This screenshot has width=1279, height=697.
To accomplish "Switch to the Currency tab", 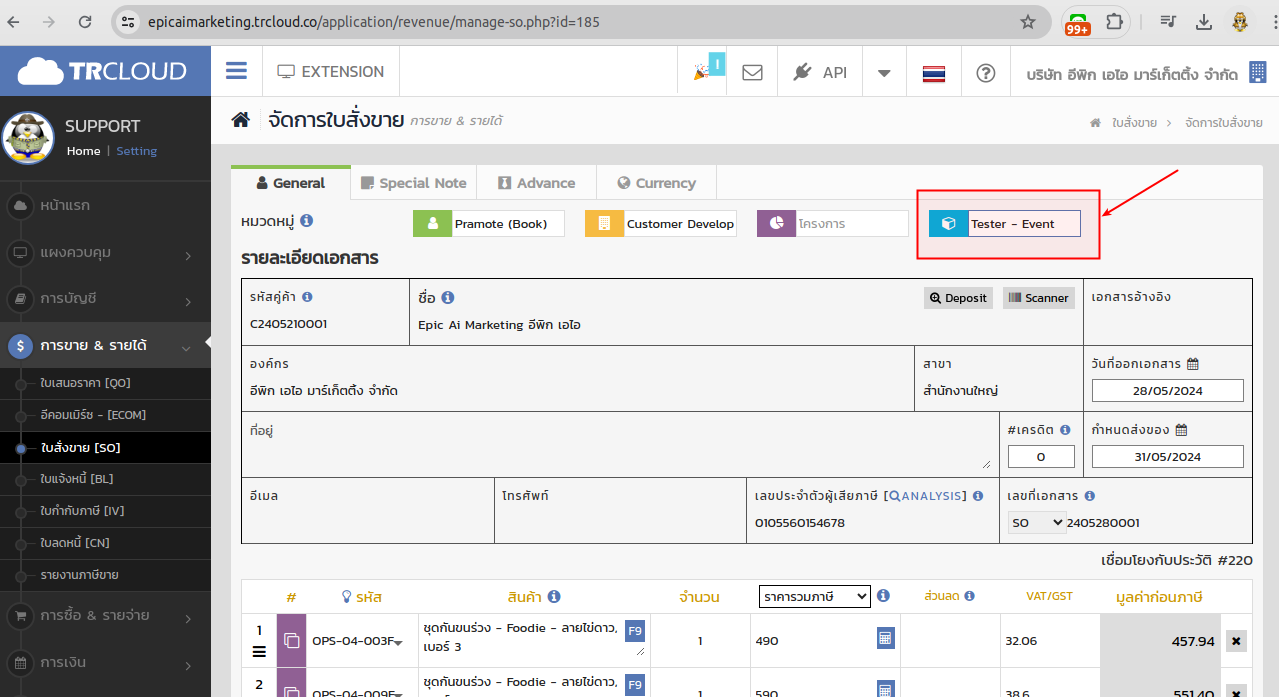I will 656,183.
